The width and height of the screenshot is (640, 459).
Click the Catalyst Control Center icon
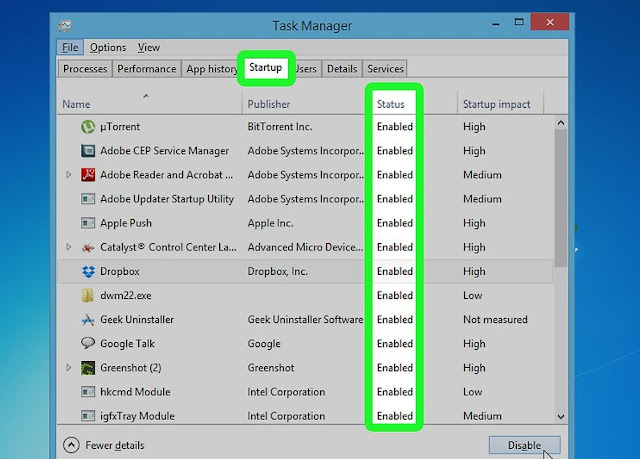88,247
